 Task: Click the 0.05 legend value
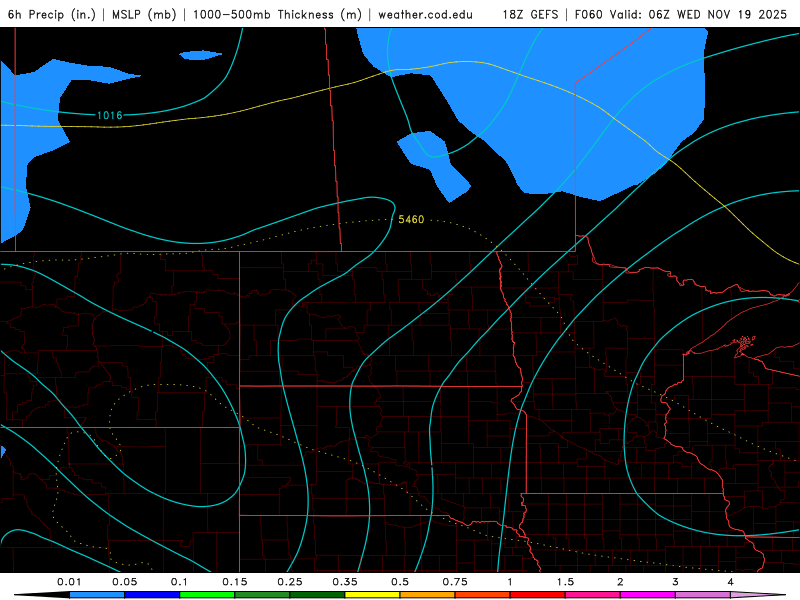pos(124,582)
